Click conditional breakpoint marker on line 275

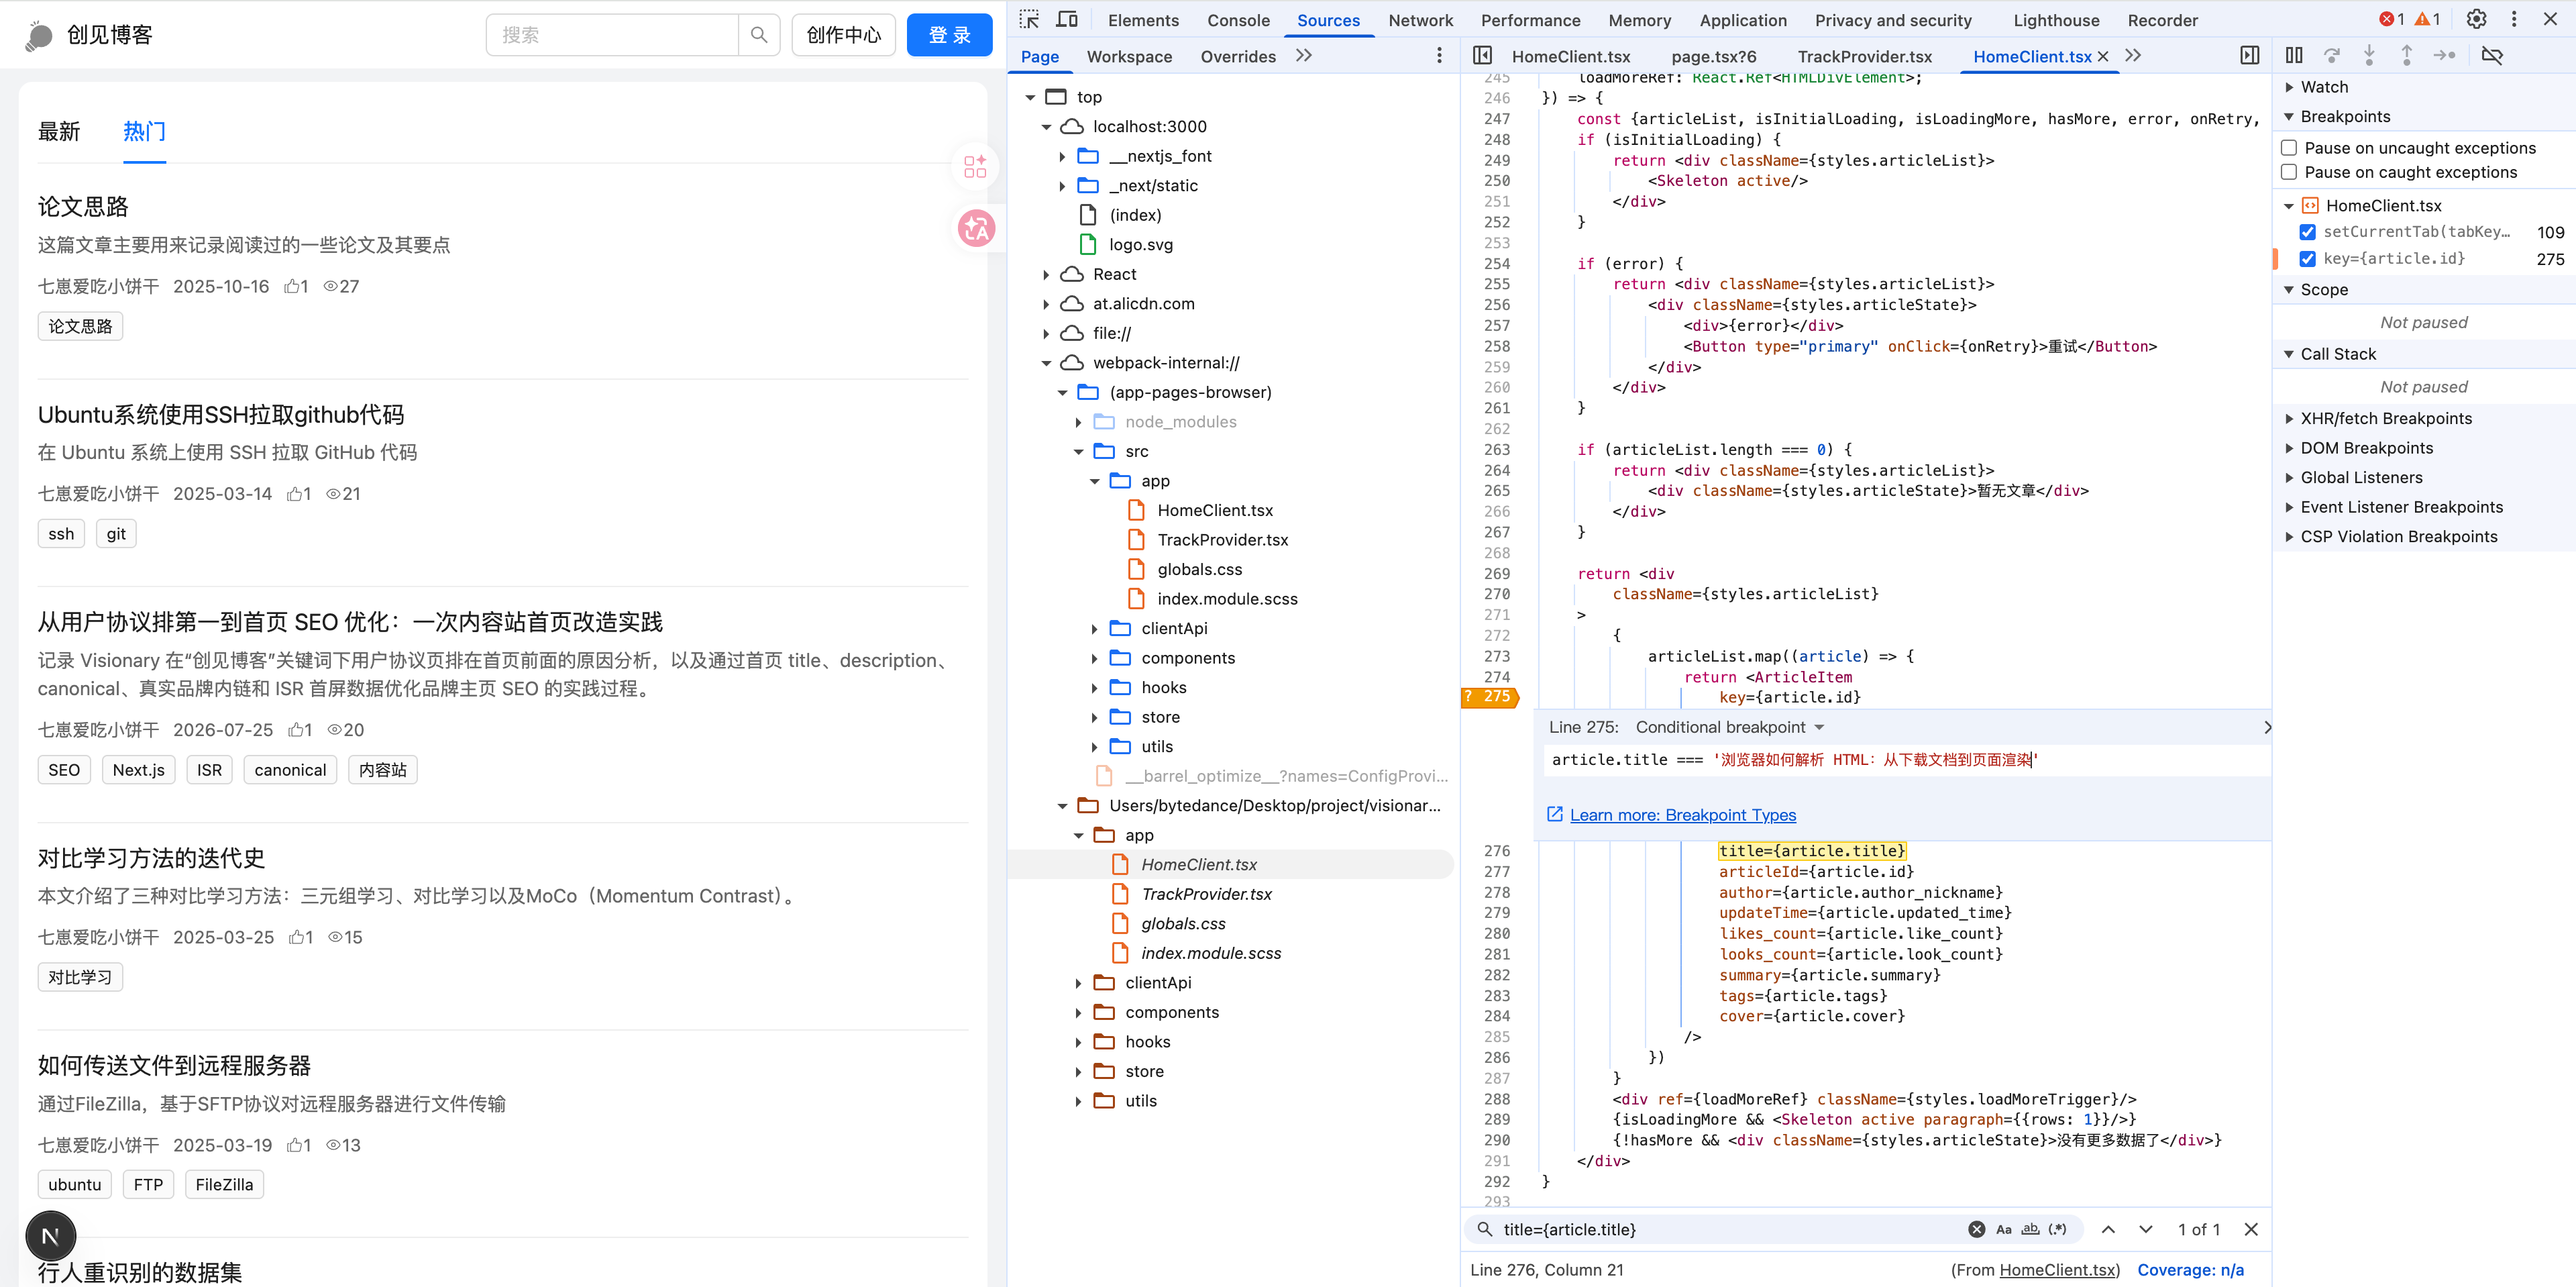pyautogui.click(x=1490, y=697)
